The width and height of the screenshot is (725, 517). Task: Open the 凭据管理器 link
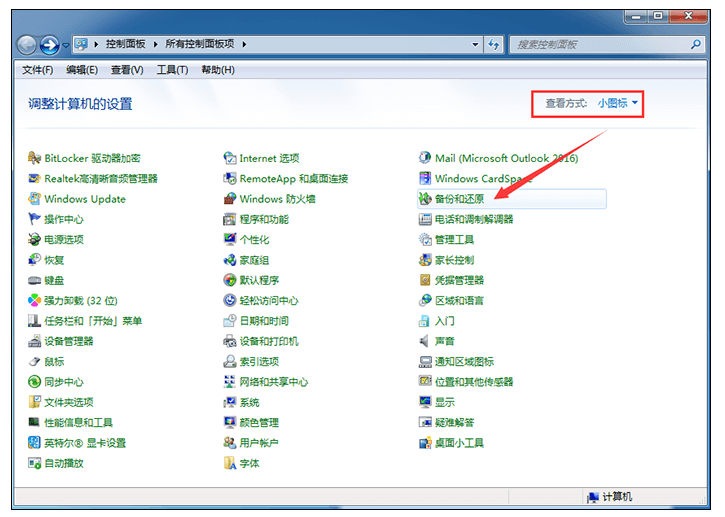460,280
